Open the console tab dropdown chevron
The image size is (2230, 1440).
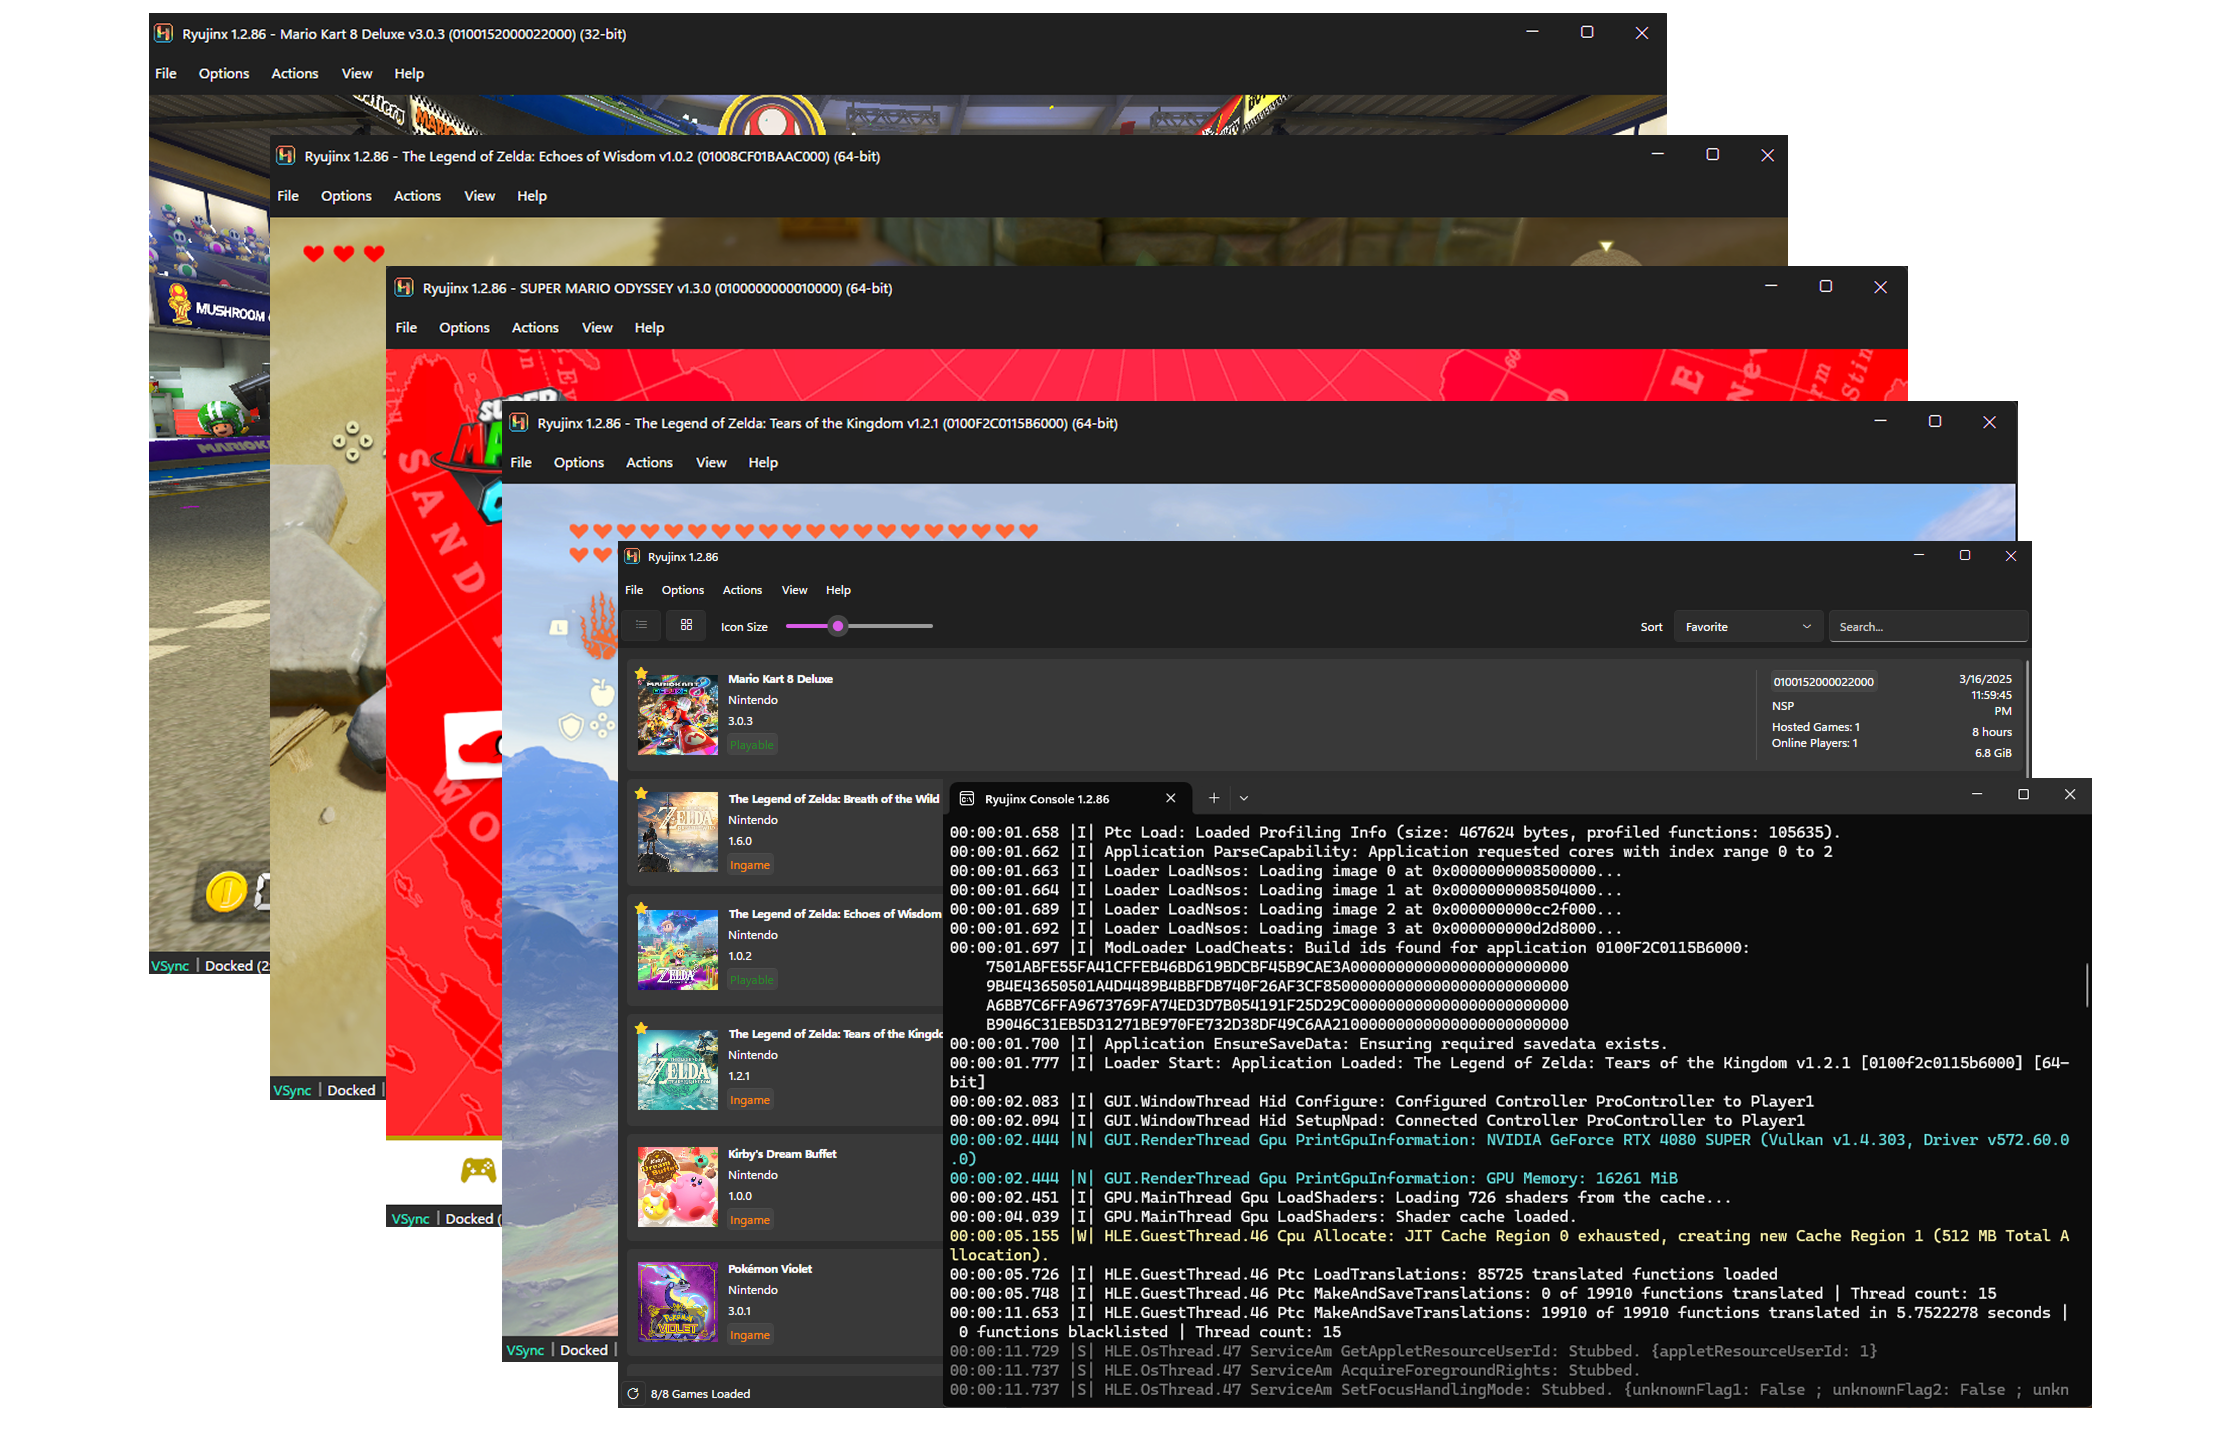pyautogui.click(x=1244, y=798)
